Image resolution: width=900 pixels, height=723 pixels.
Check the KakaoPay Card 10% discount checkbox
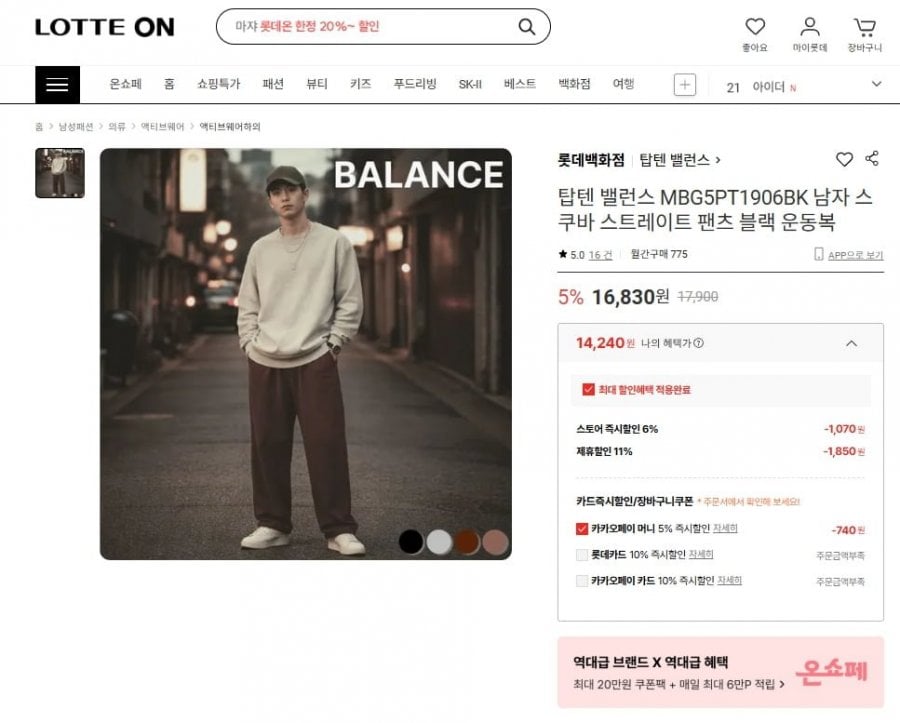[x=582, y=581]
